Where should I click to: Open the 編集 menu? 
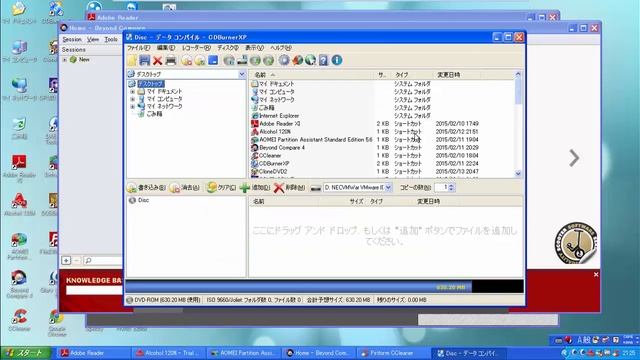click(x=166, y=48)
